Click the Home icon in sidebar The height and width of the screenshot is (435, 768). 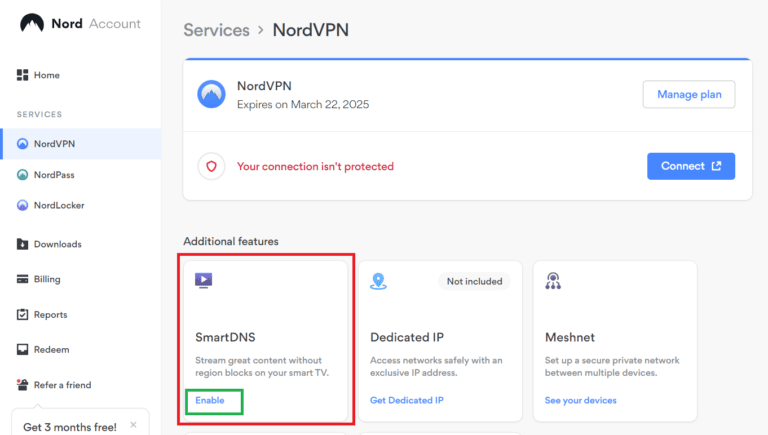(22, 75)
